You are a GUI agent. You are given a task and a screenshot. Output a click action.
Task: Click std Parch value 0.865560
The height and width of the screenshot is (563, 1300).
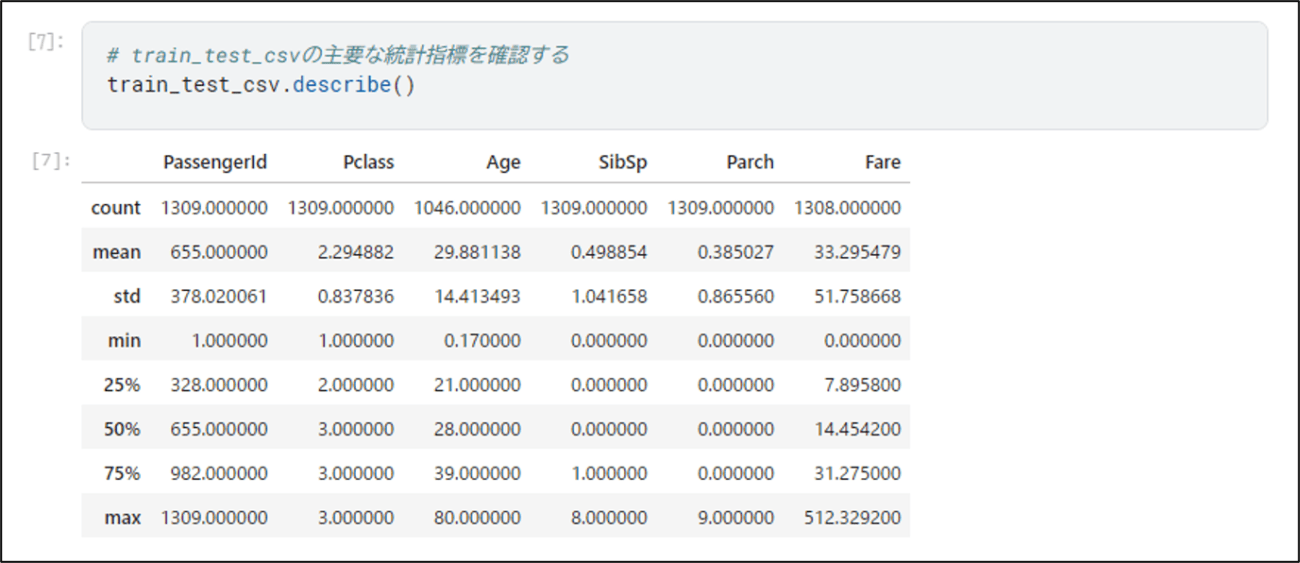pyautogui.click(x=736, y=296)
